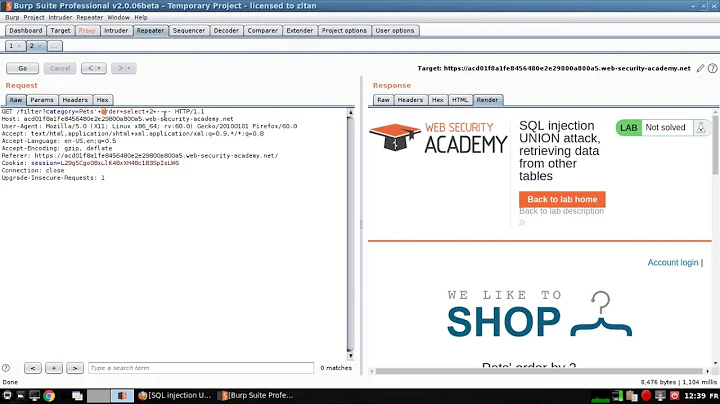Switch to the Proxy tab
Screen dimensions: 720x404
coord(87,30)
